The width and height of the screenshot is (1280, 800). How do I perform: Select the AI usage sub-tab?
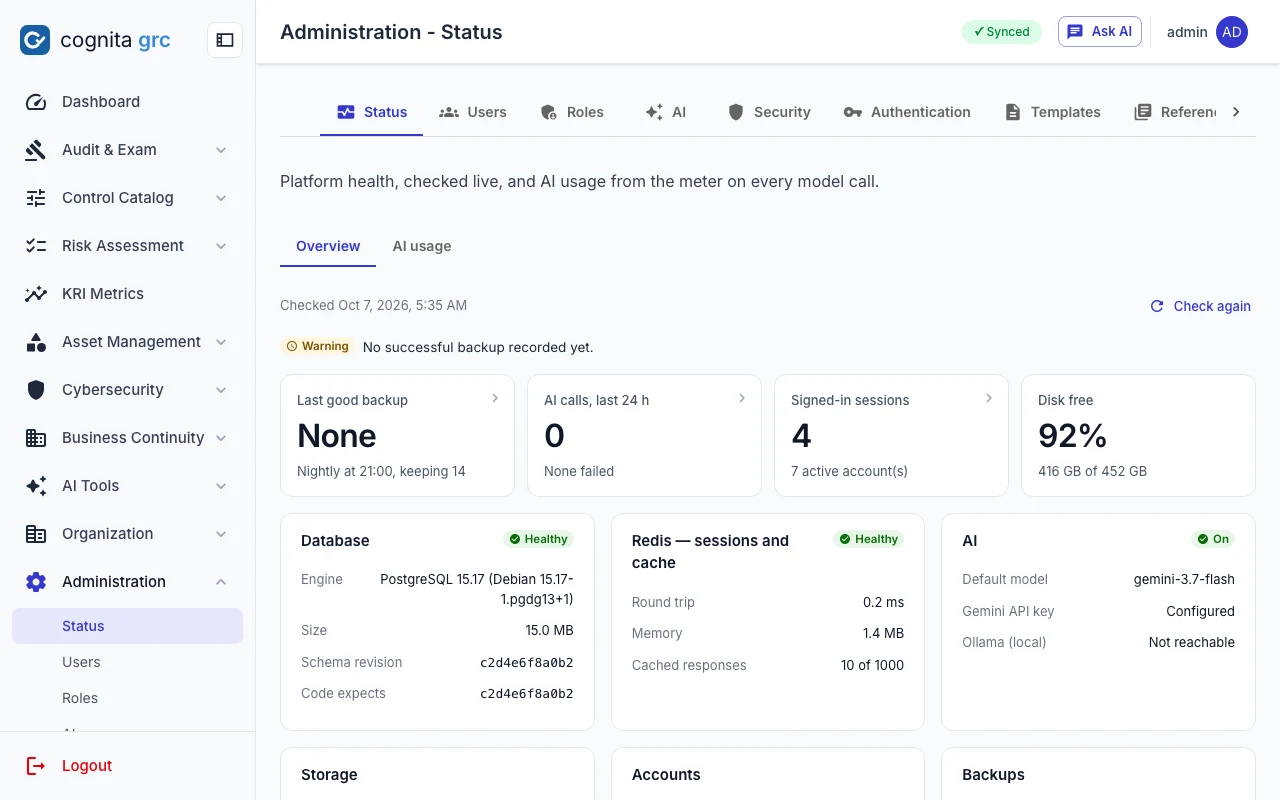[422, 246]
